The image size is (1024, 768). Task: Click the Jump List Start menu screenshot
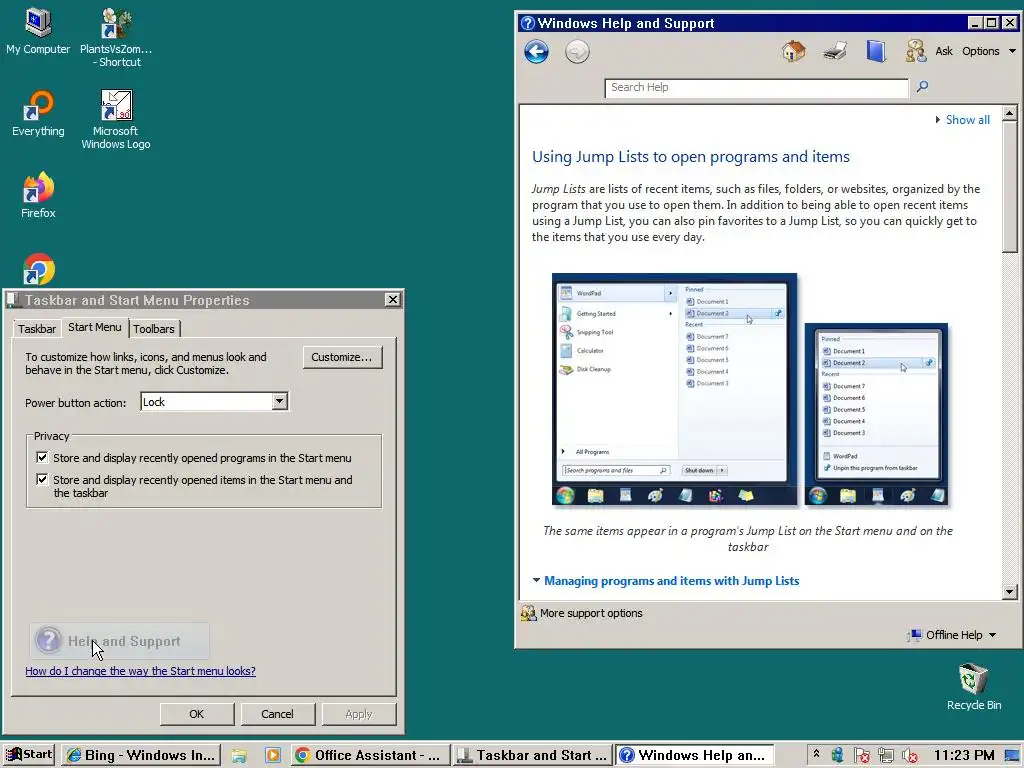674,389
